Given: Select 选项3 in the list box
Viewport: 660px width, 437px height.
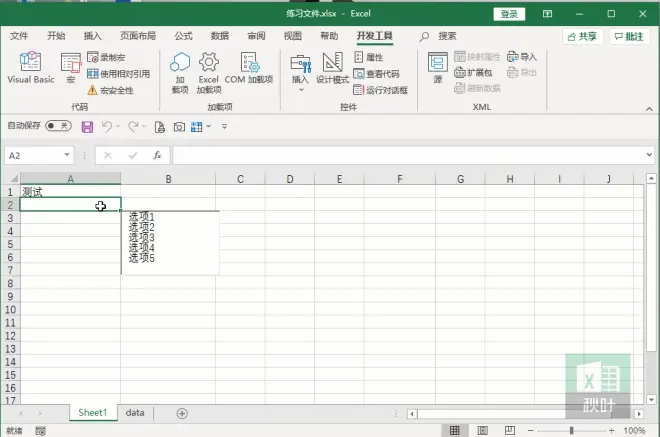Looking at the screenshot, I should [141, 237].
